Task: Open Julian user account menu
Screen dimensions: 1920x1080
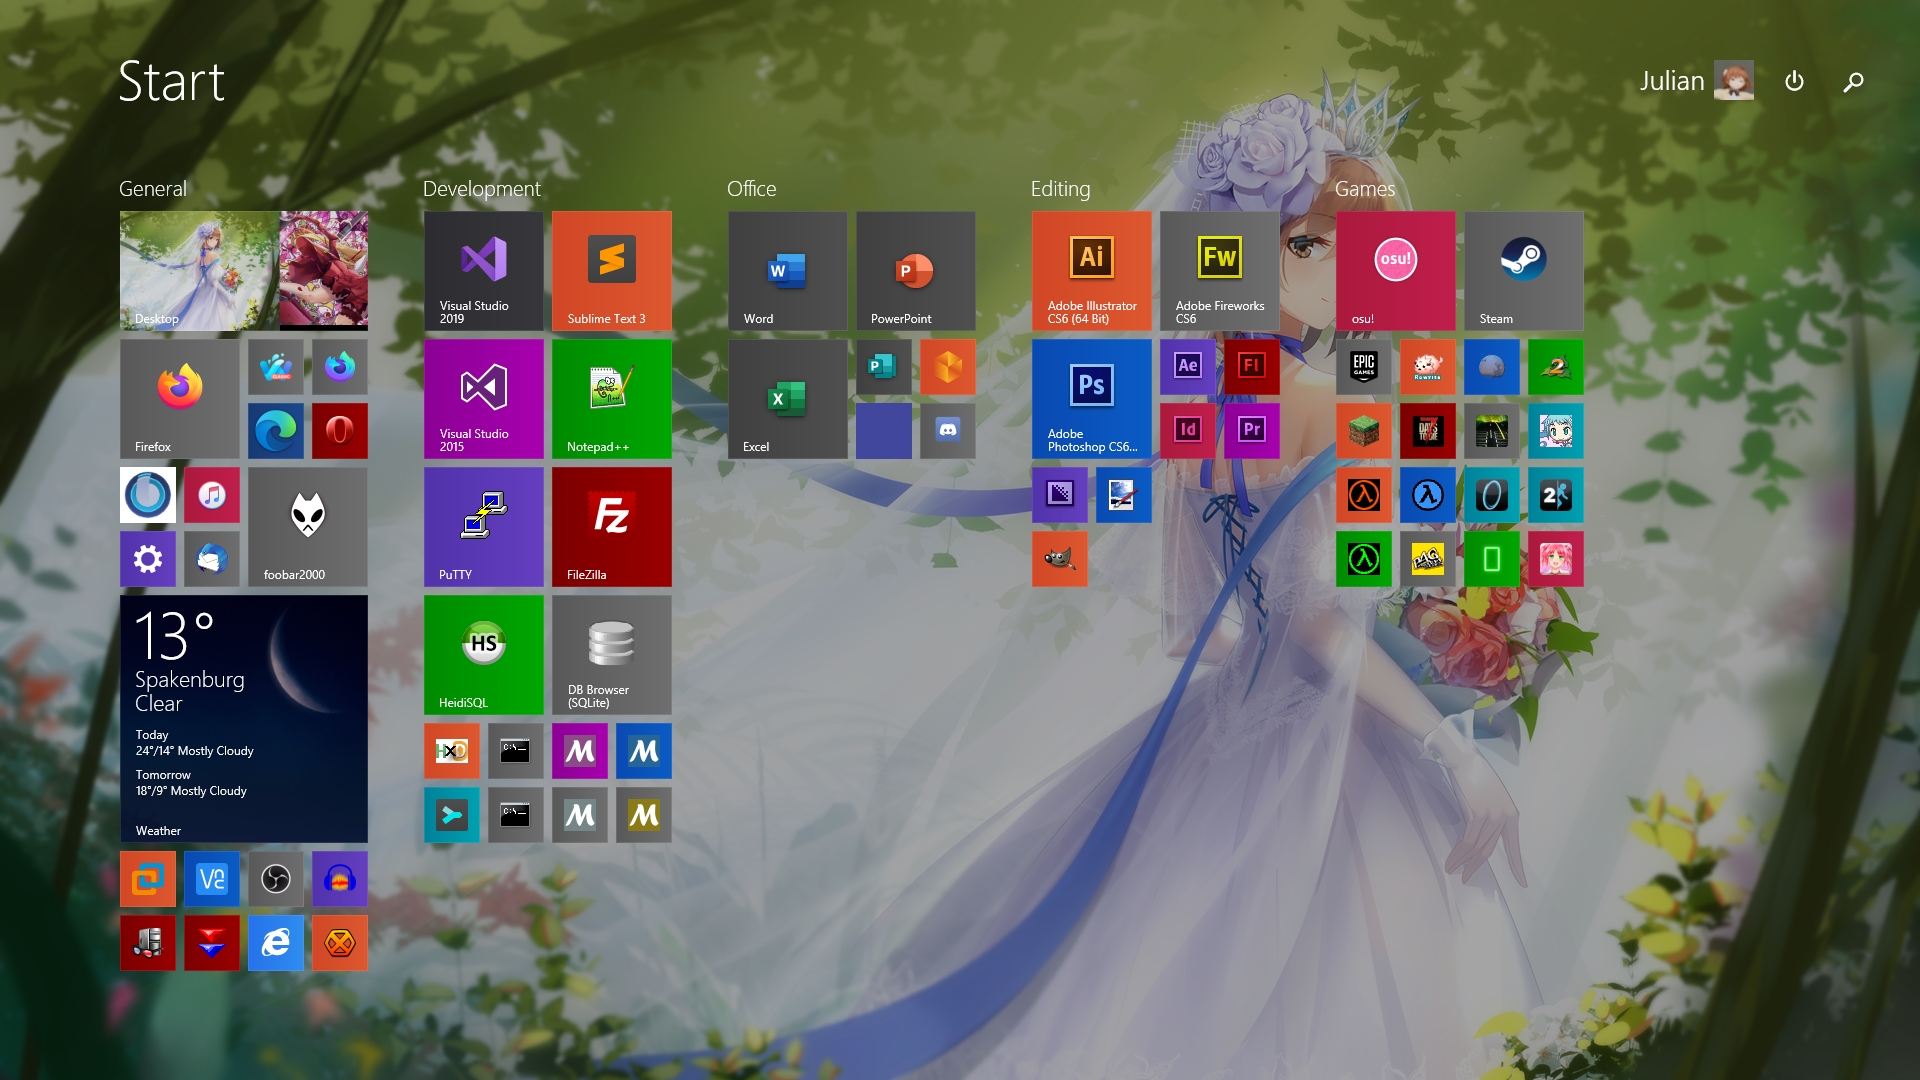Action: click(1696, 81)
